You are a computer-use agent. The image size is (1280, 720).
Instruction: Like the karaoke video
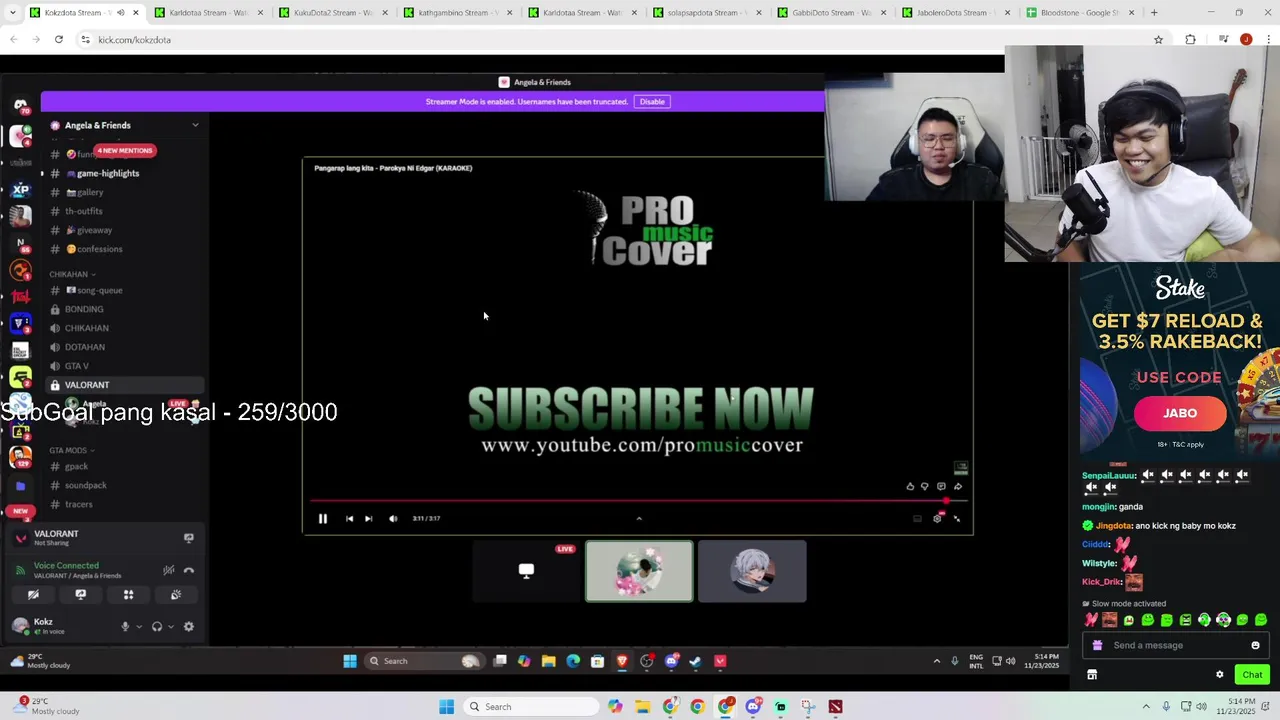(x=910, y=487)
